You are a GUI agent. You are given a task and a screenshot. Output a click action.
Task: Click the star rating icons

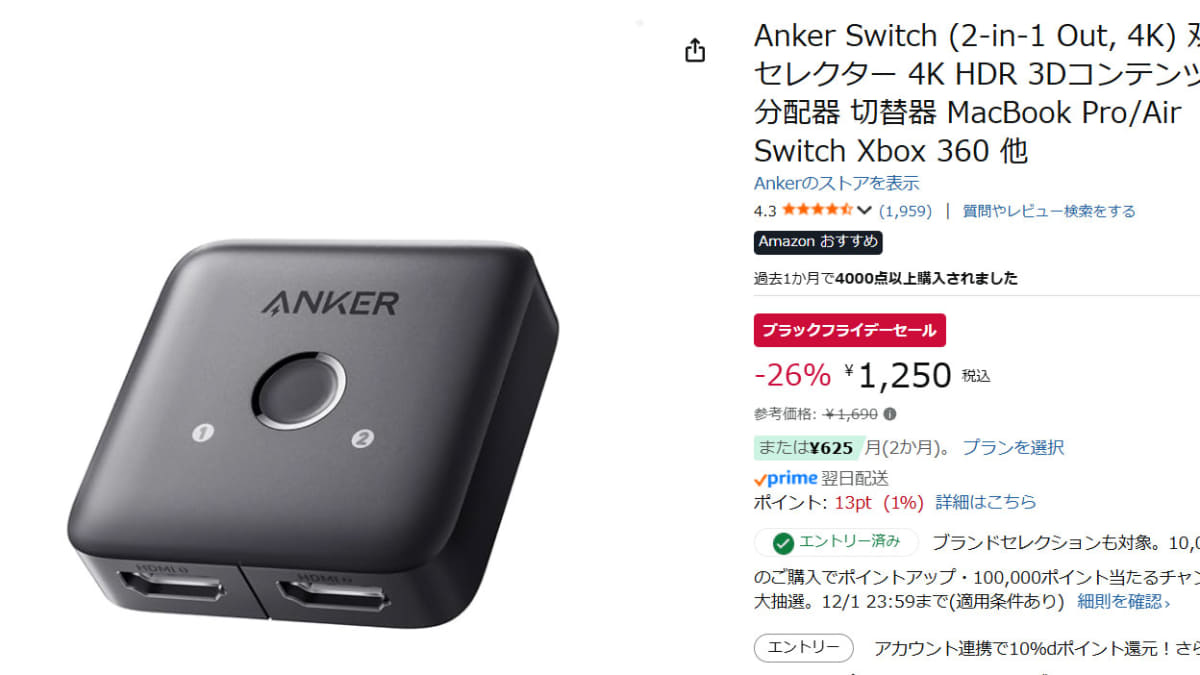point(817,211)
